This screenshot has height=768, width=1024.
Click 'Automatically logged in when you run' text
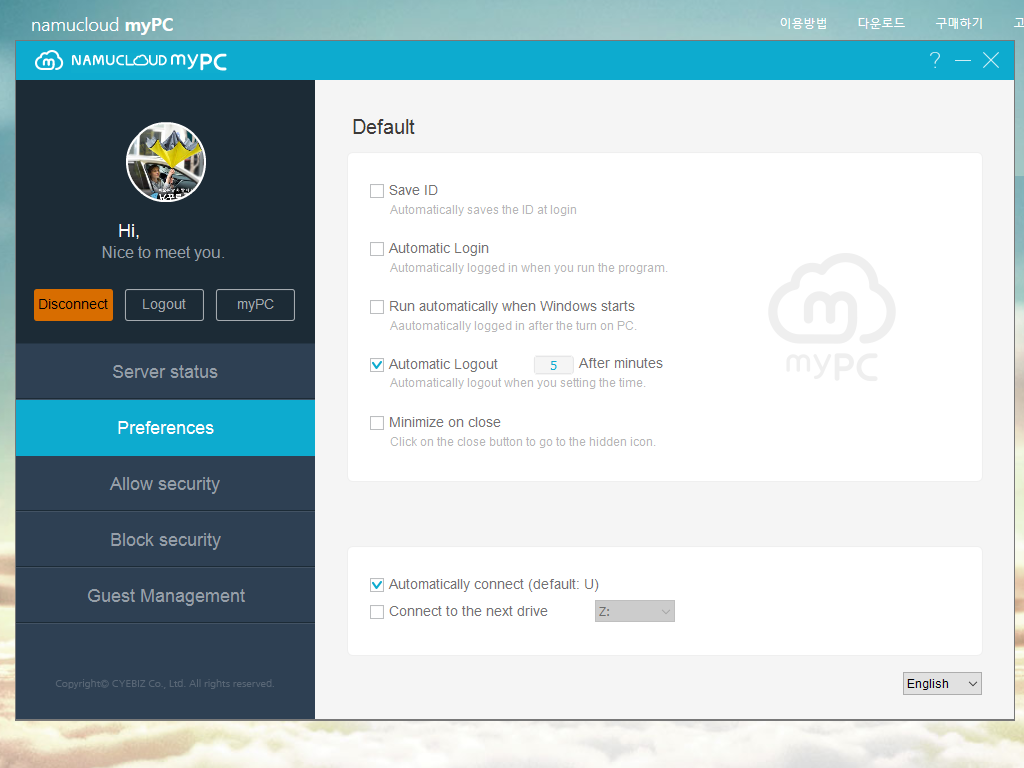[529, 268]
